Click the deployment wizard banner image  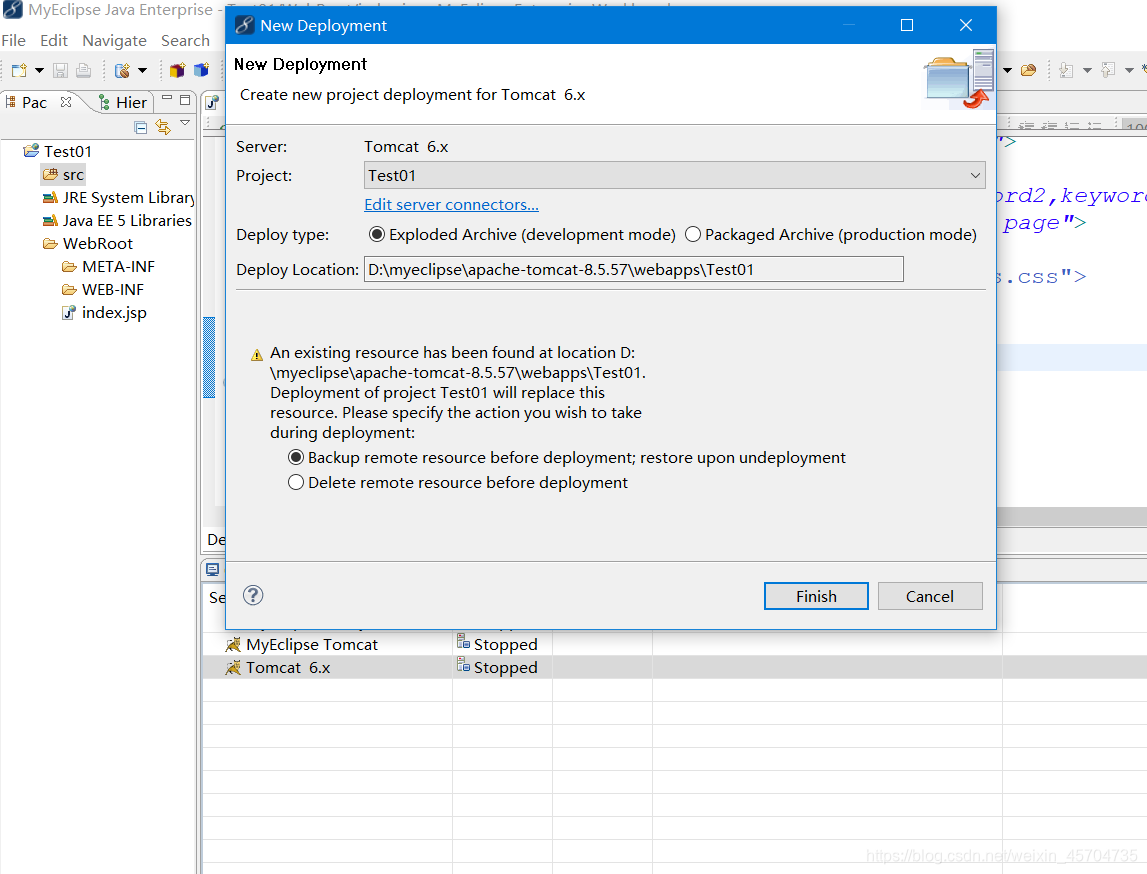point(959,79)
